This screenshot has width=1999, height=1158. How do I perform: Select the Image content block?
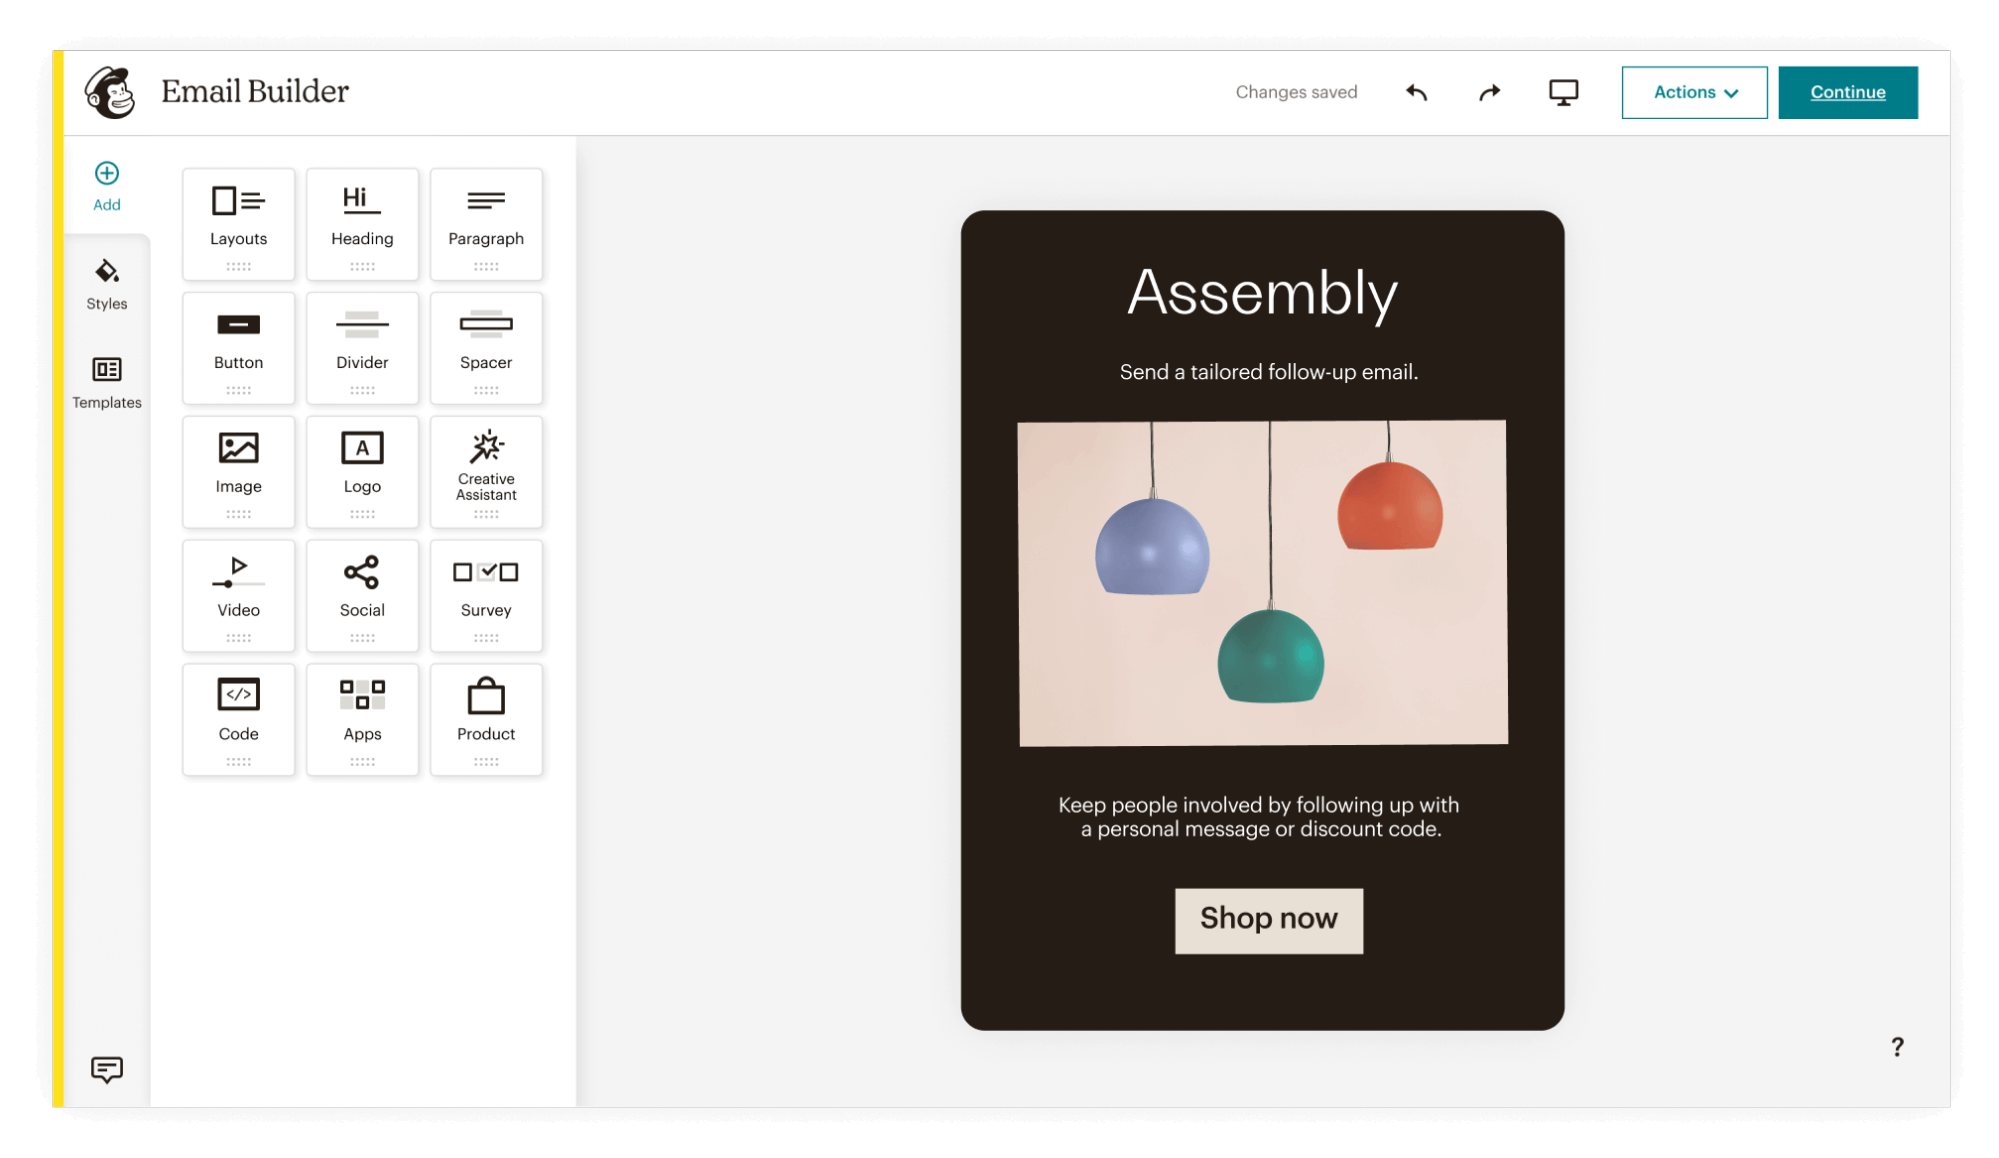coord(239,472)
